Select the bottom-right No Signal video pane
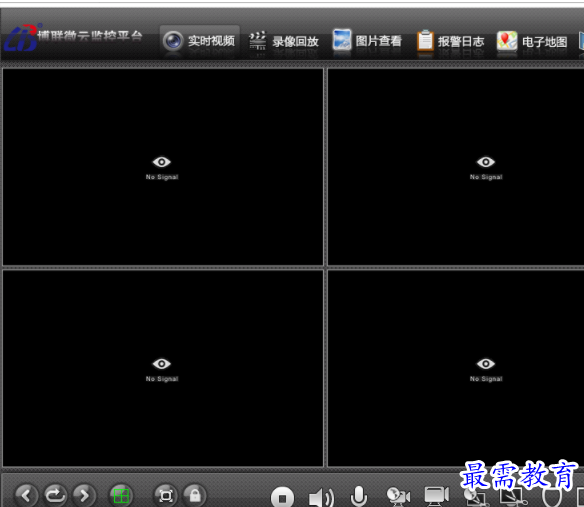Screen dimensions: 584x507 (456, 368)
